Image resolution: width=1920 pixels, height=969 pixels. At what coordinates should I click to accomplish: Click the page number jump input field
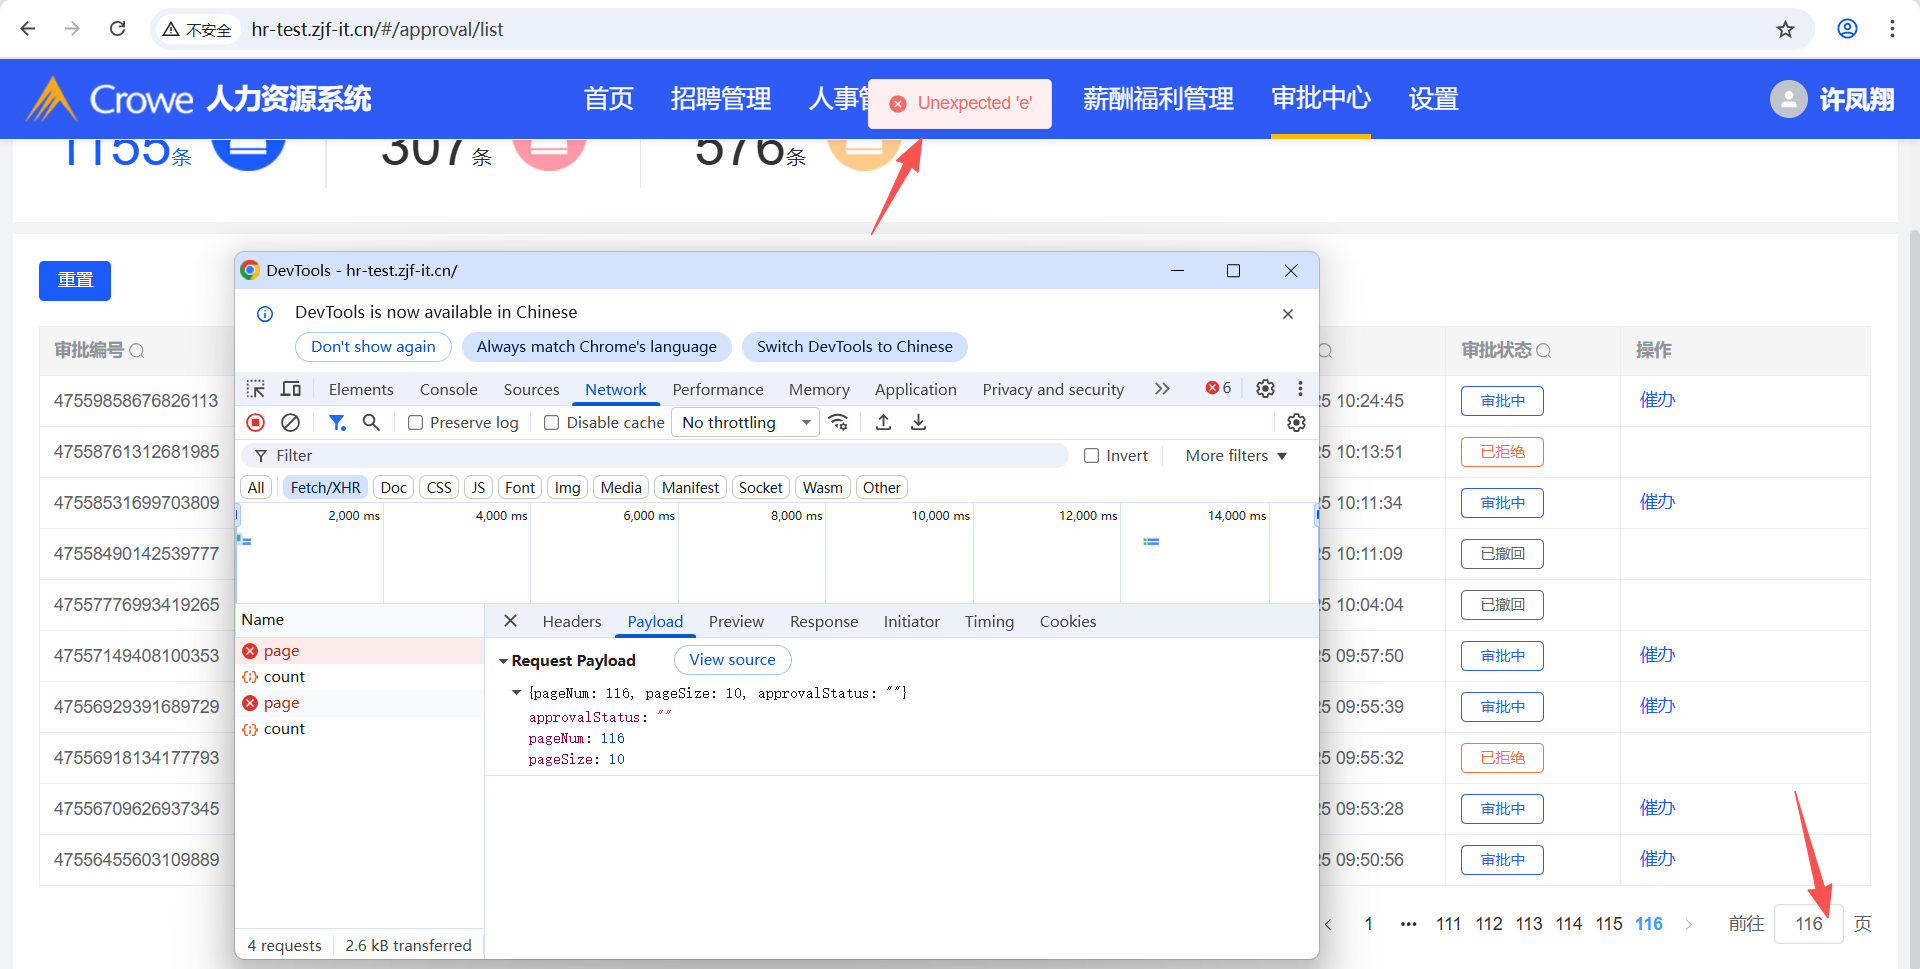tap(1808, 924)
